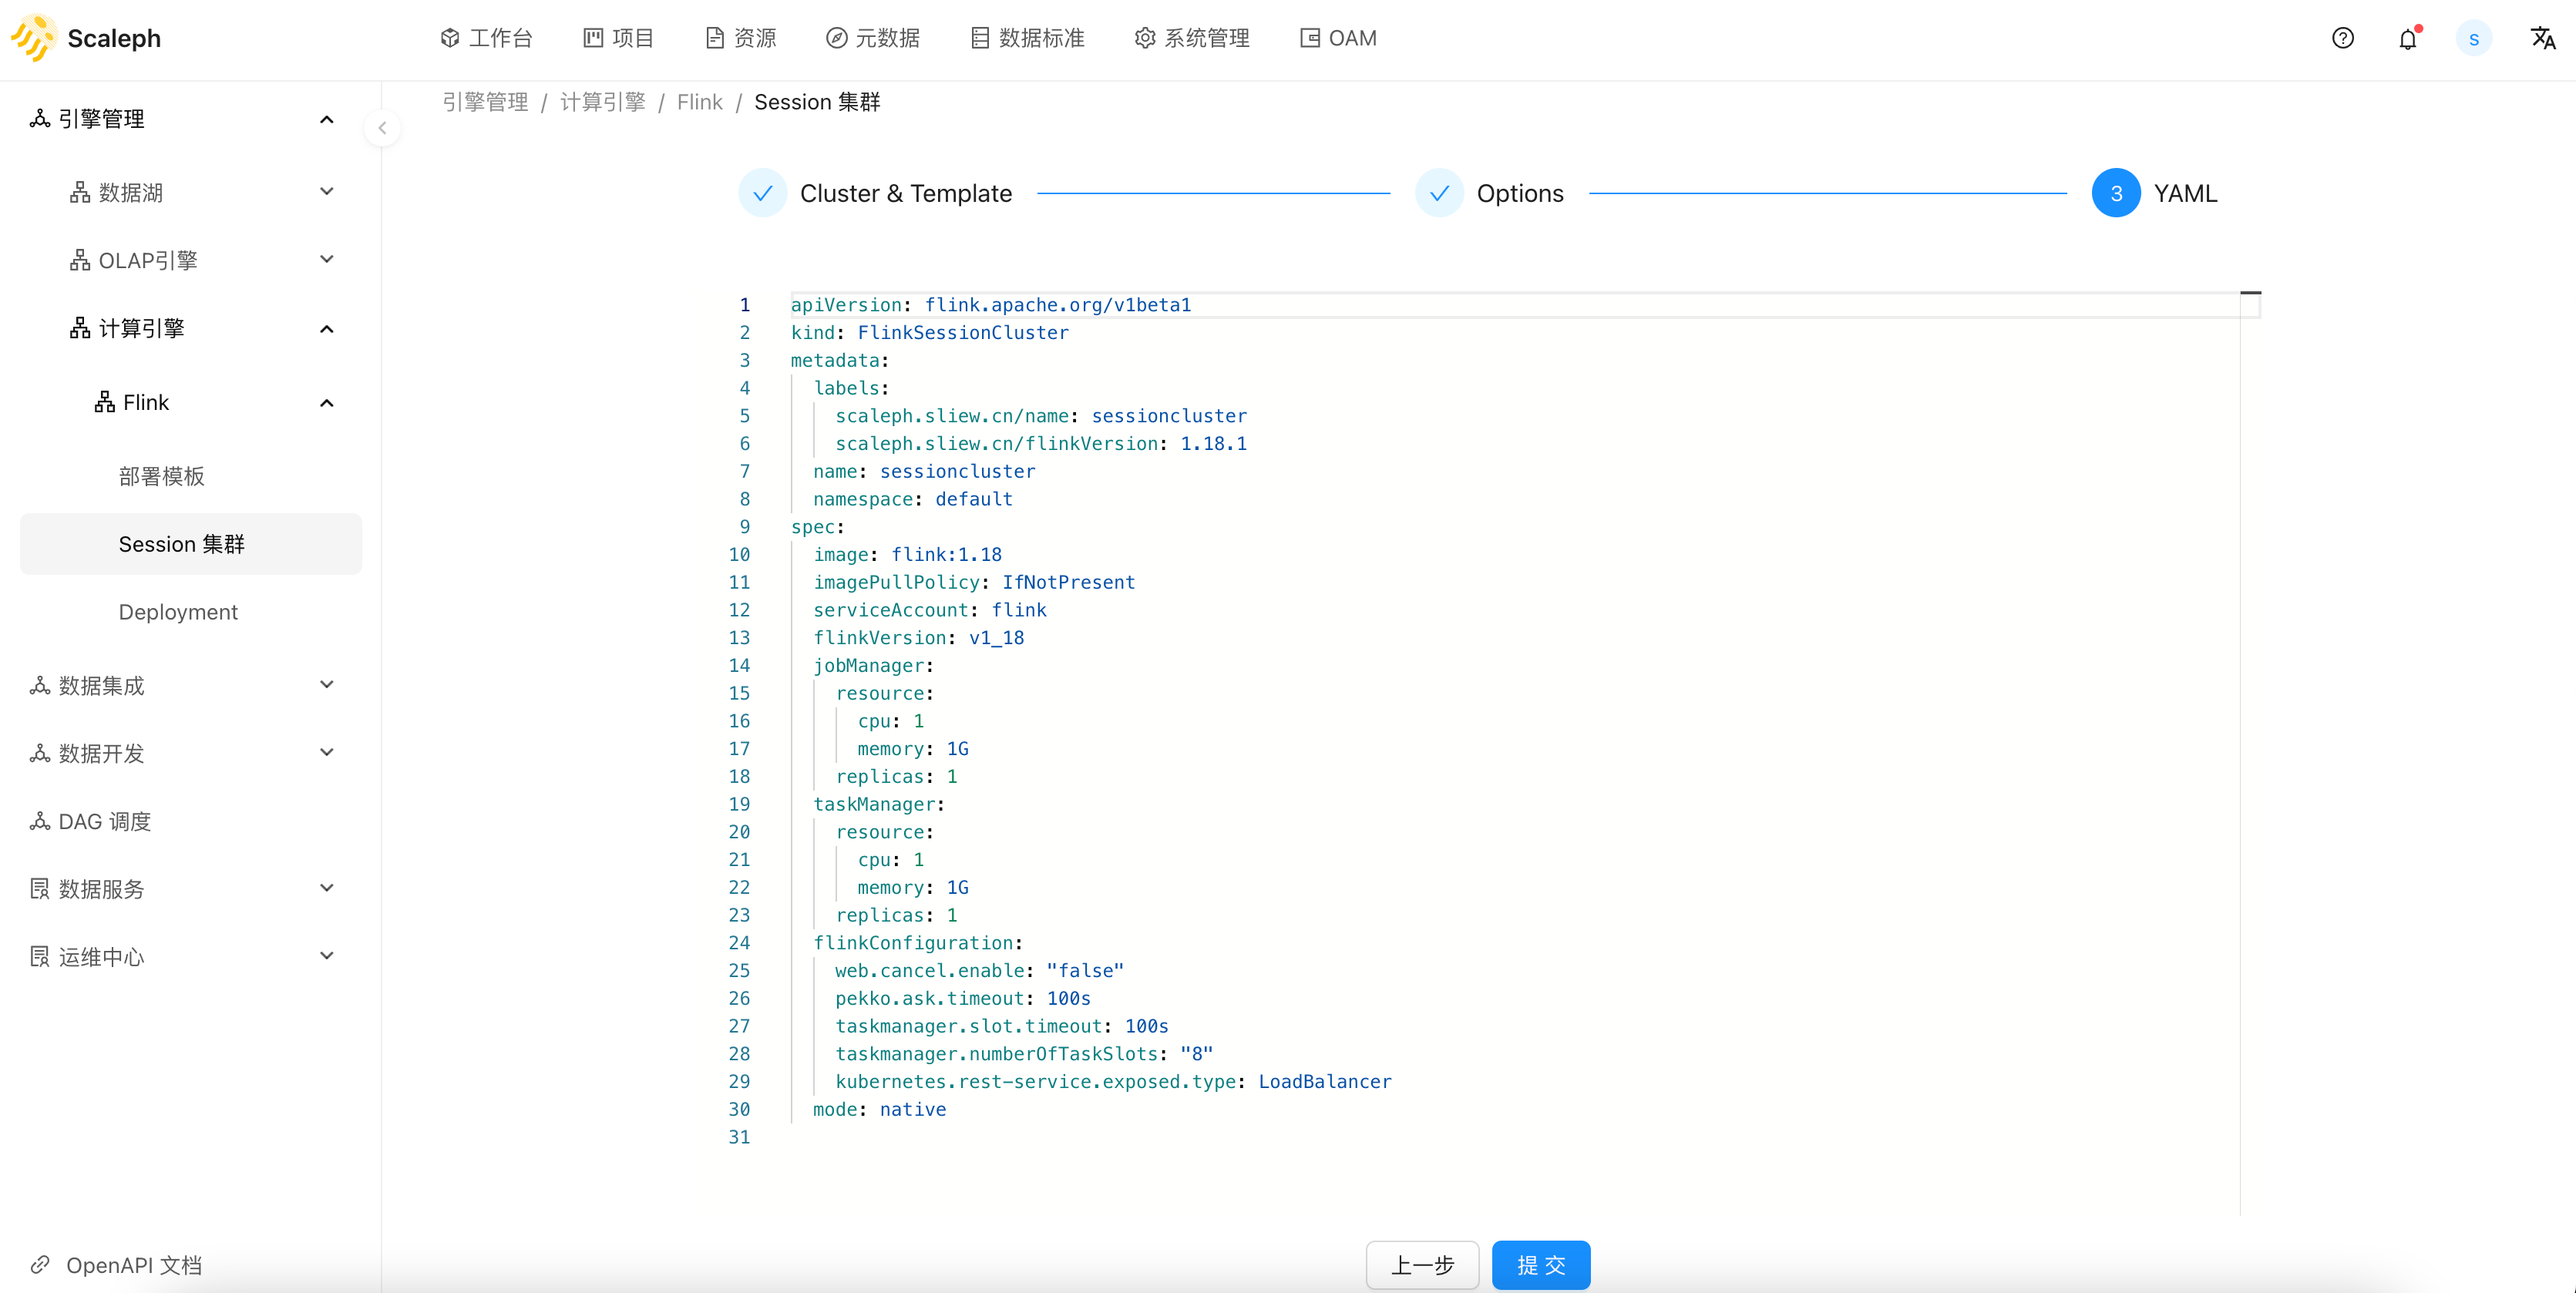This screenshot has width=2576, height=1293.
Task: Open the 资源 top menu
Action: 740,38
